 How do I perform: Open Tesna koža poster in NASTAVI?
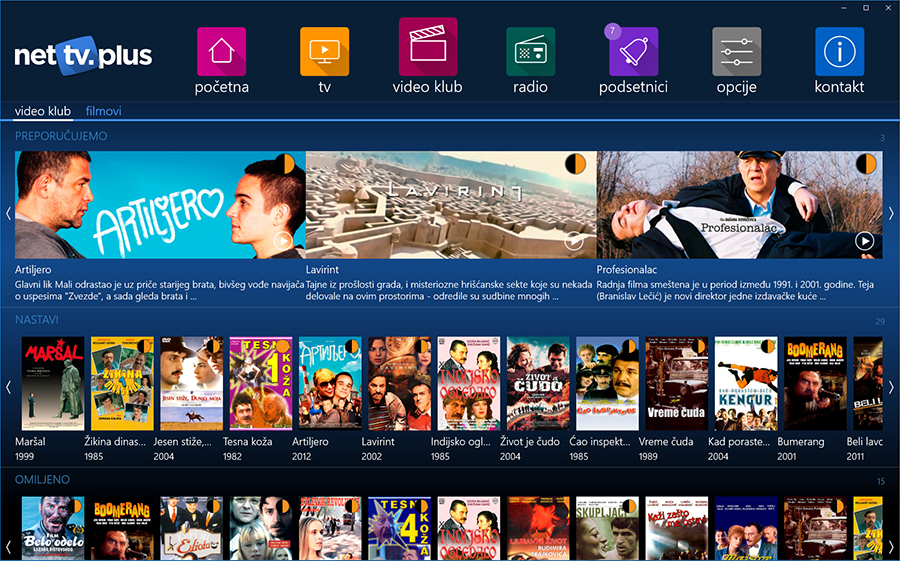click(x=261, y=384)
